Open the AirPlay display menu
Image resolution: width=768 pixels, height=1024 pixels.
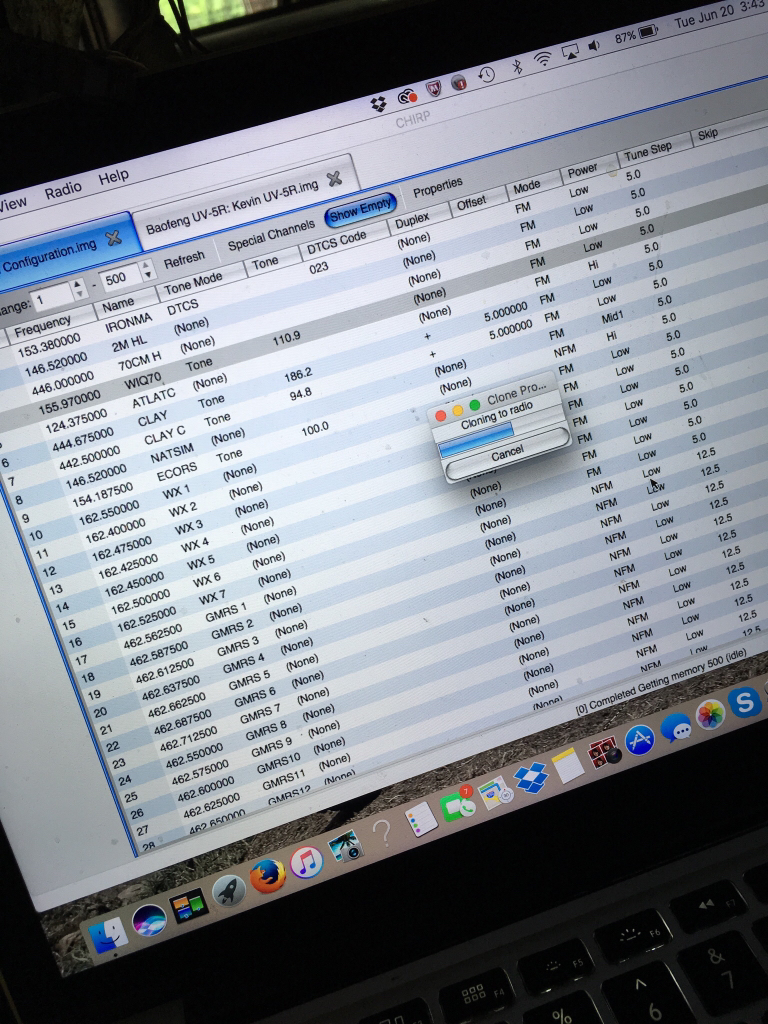click(x=569, y=54)
